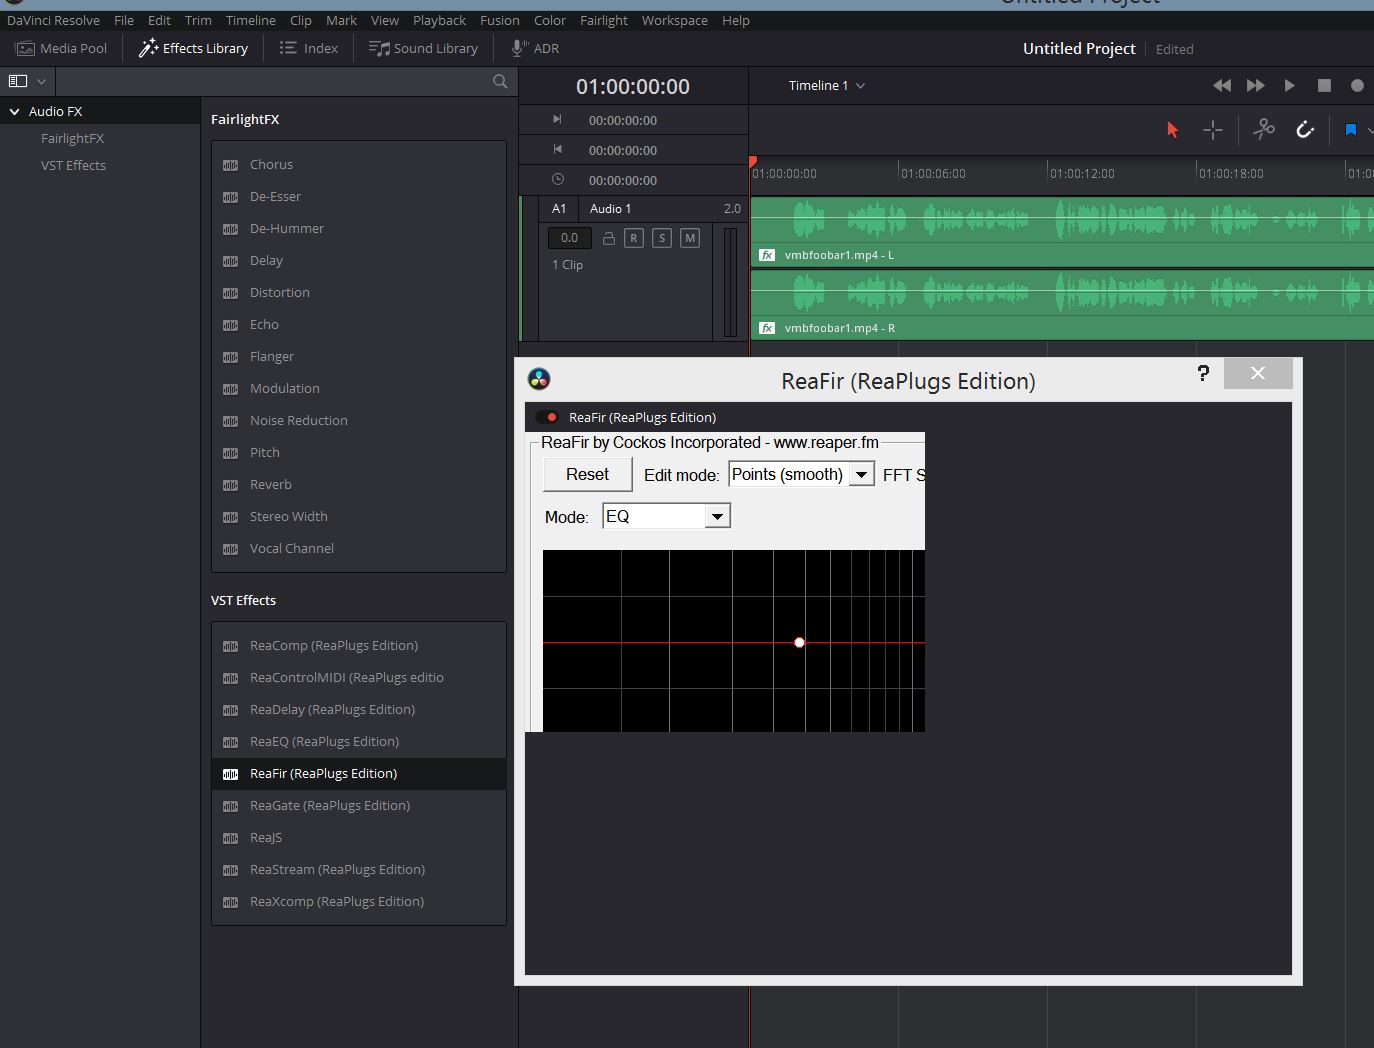Viewport: 1374px width, 1048px height.
Task: Click the Vocal Channel effect icon
Action: (x=230, y=549)
